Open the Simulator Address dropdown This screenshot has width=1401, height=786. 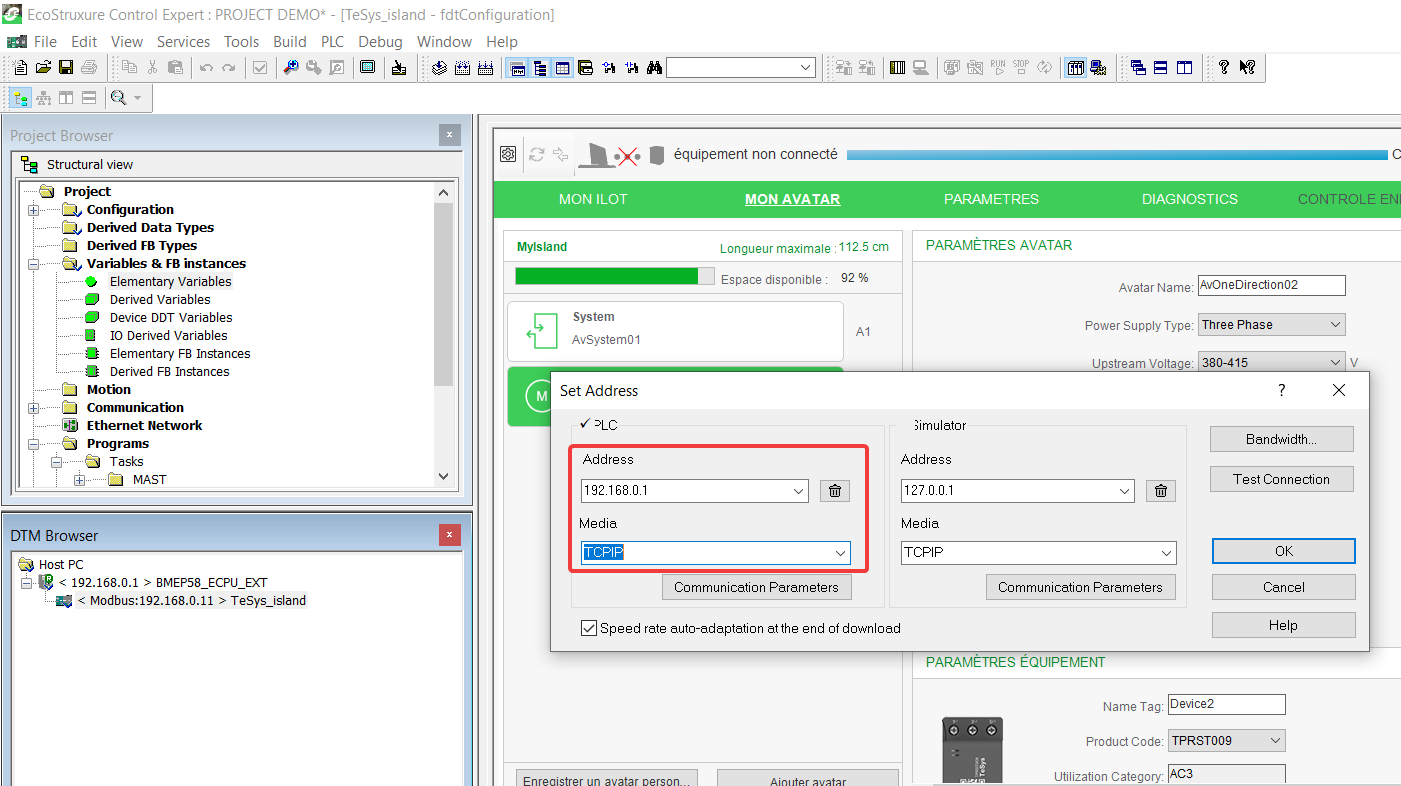click(1124, 491)
